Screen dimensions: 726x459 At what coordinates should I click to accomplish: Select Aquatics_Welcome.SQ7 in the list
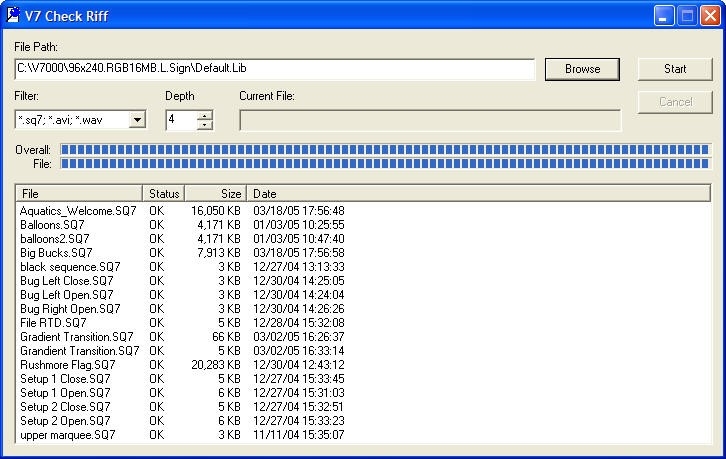coord(78,211)
